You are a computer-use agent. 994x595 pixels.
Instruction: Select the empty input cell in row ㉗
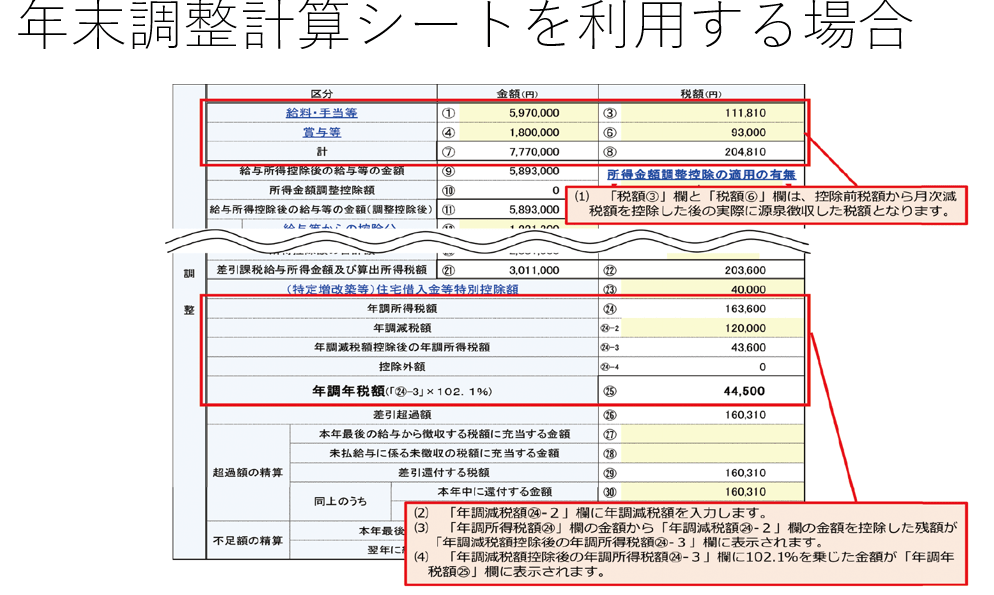[713, 434]
